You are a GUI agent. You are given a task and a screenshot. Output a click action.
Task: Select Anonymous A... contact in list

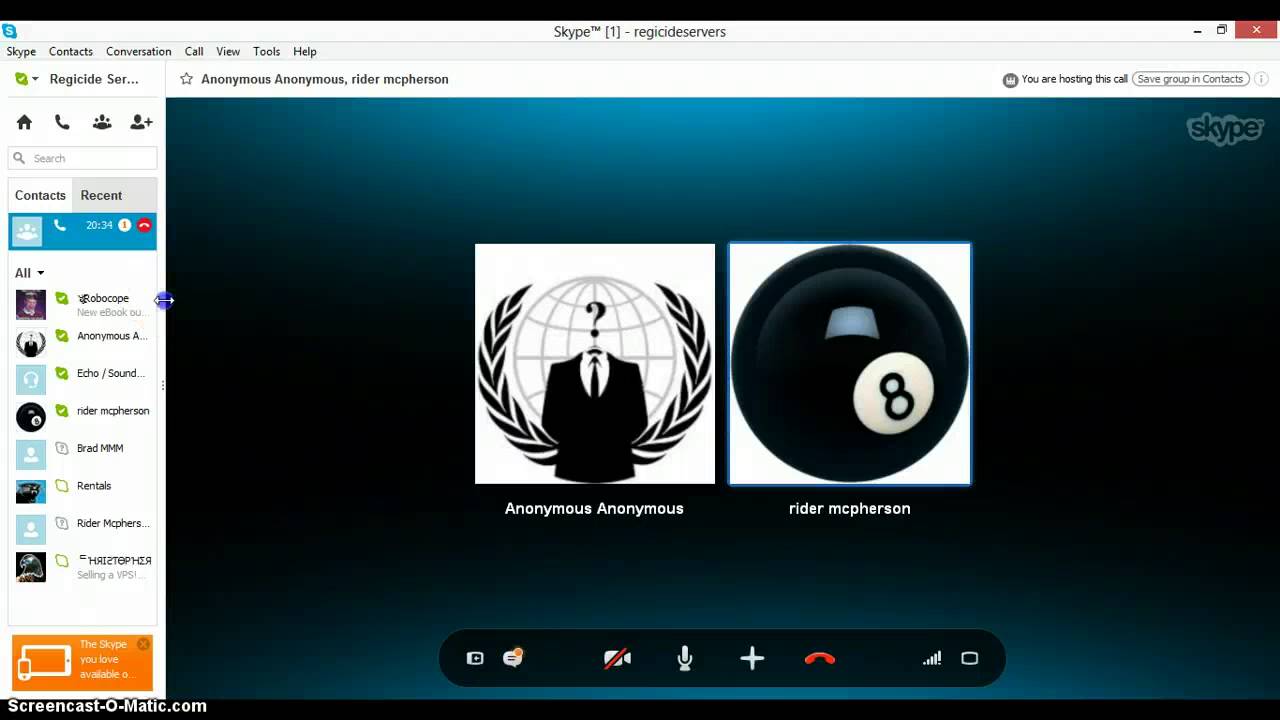click(83, 342)
